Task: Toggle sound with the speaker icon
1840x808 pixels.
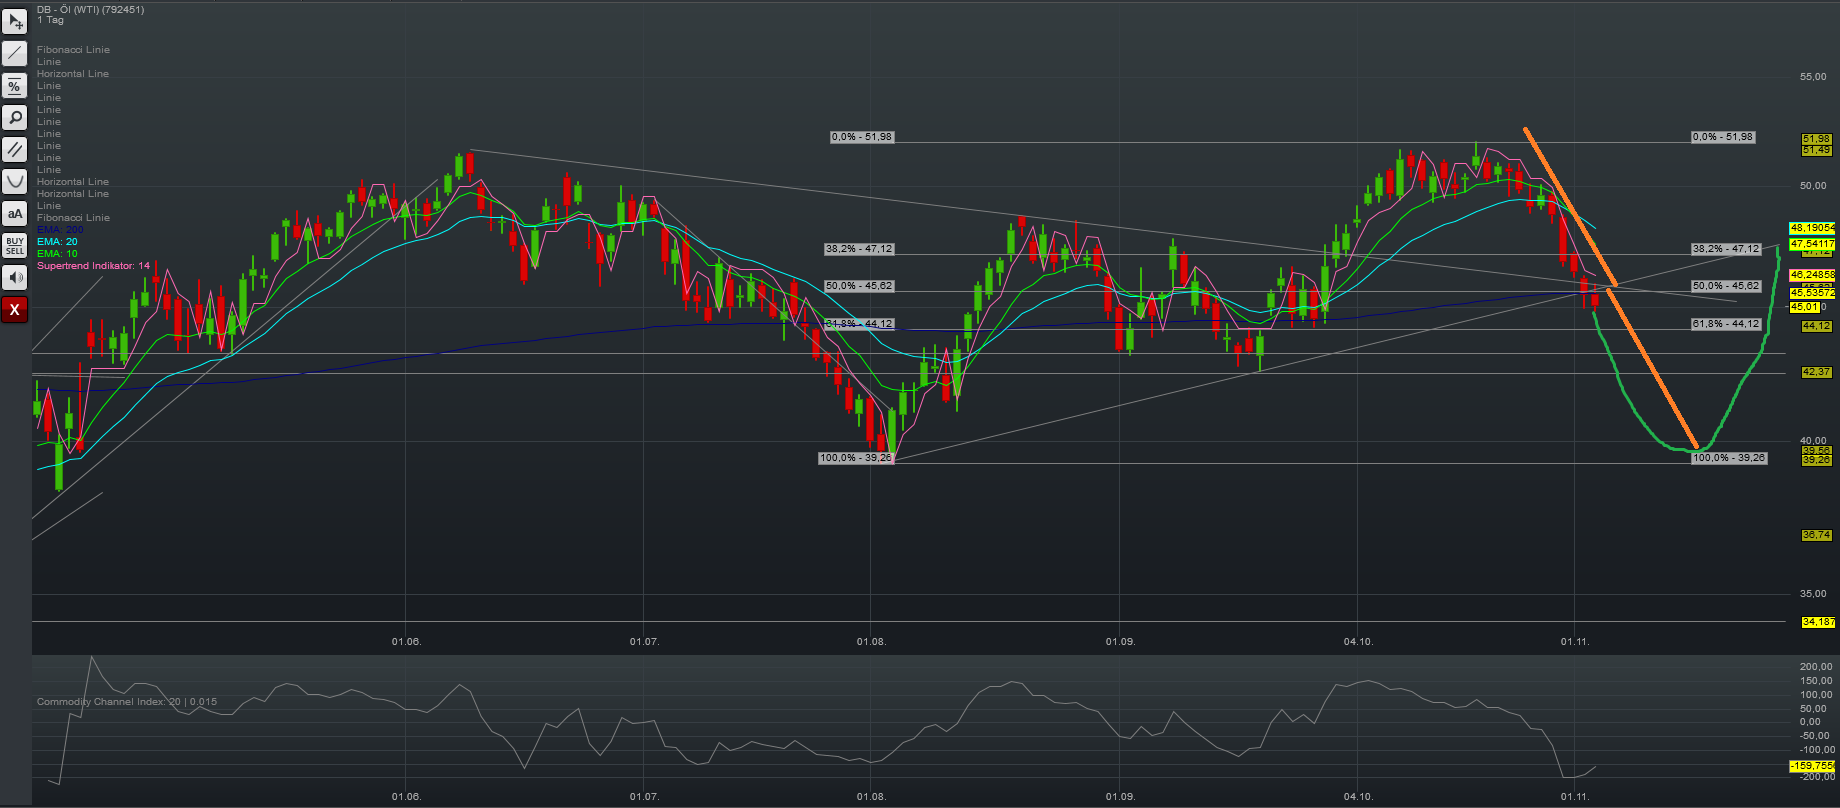Action: click(x=15, y=277)
